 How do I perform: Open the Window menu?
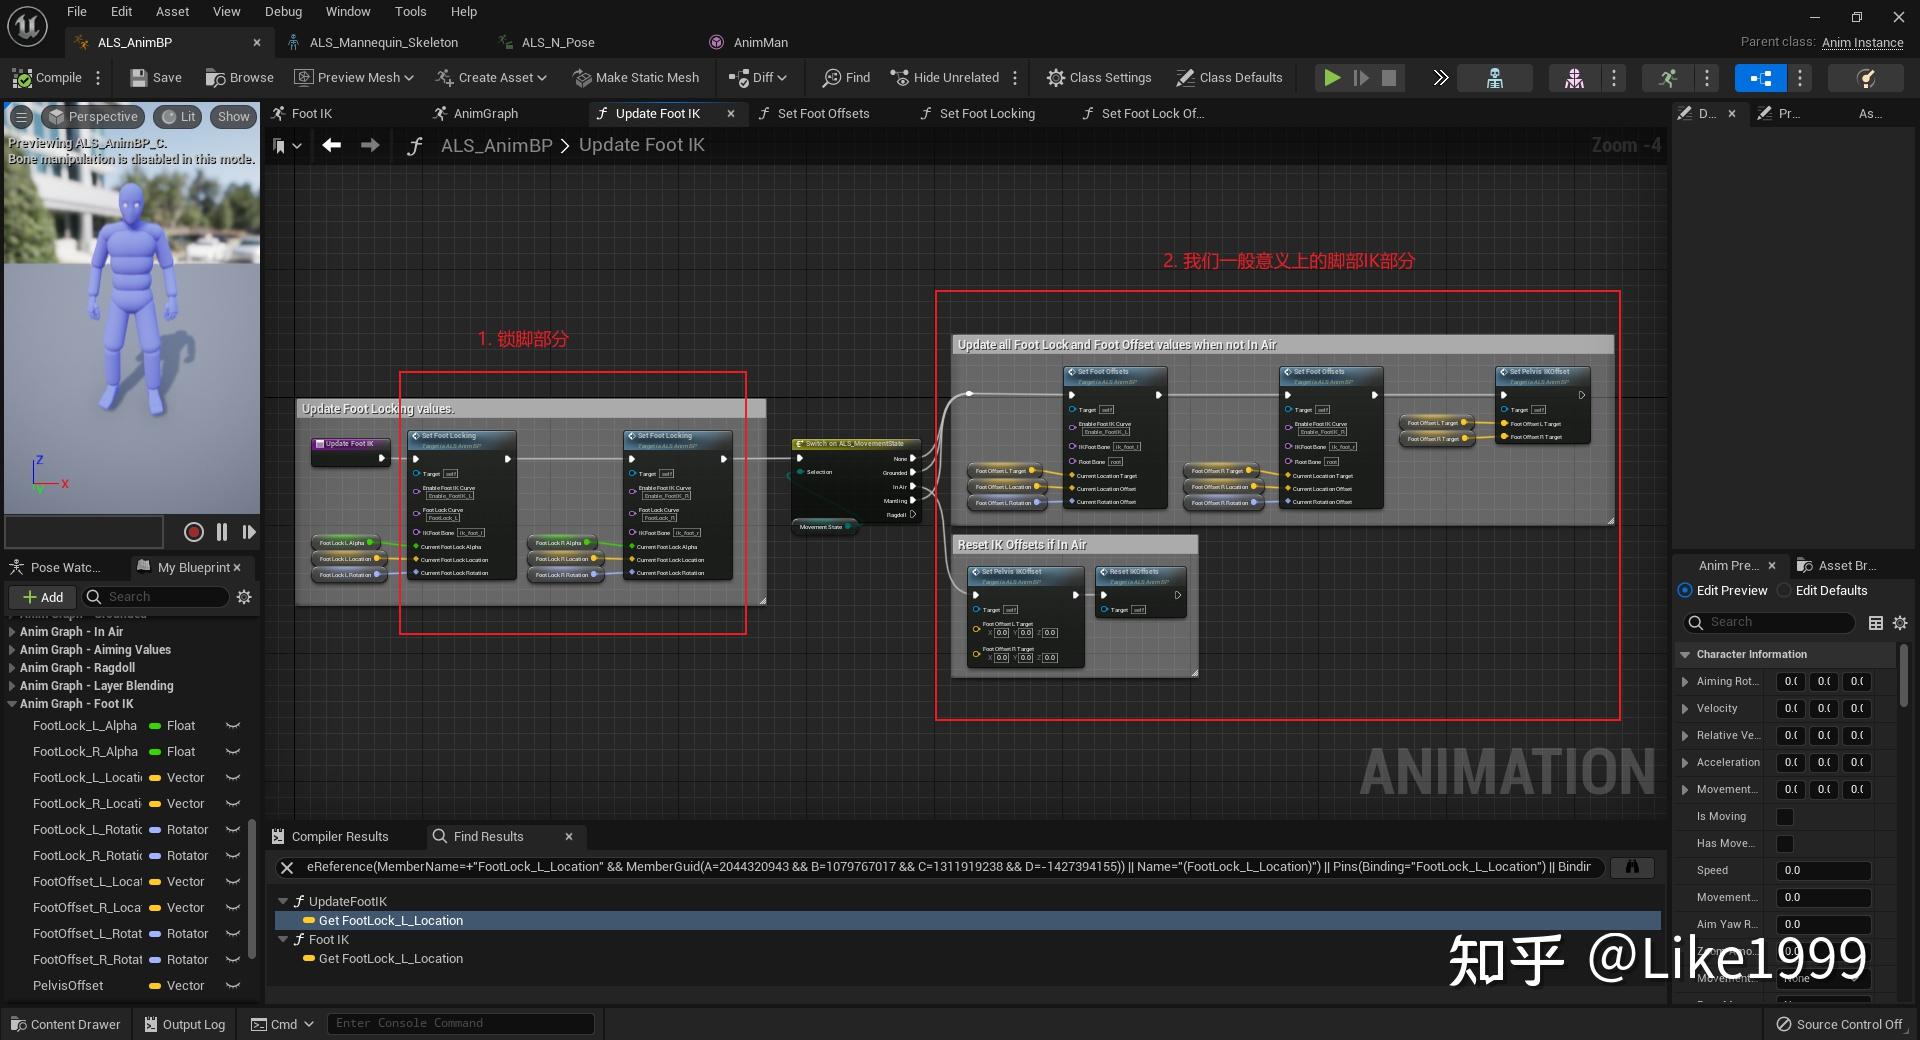347,12
